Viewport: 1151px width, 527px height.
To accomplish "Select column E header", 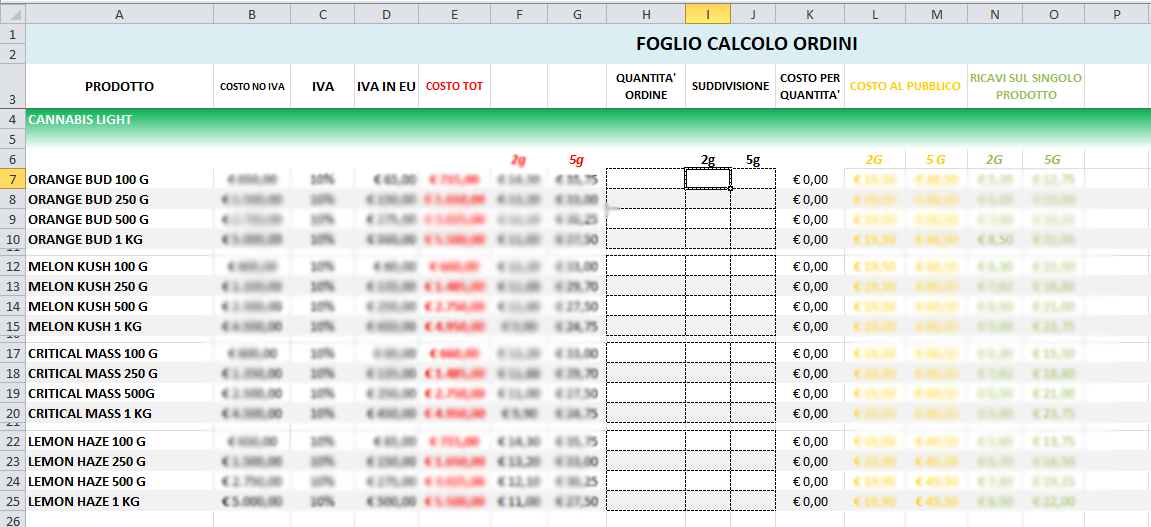I will coord(454,13).
